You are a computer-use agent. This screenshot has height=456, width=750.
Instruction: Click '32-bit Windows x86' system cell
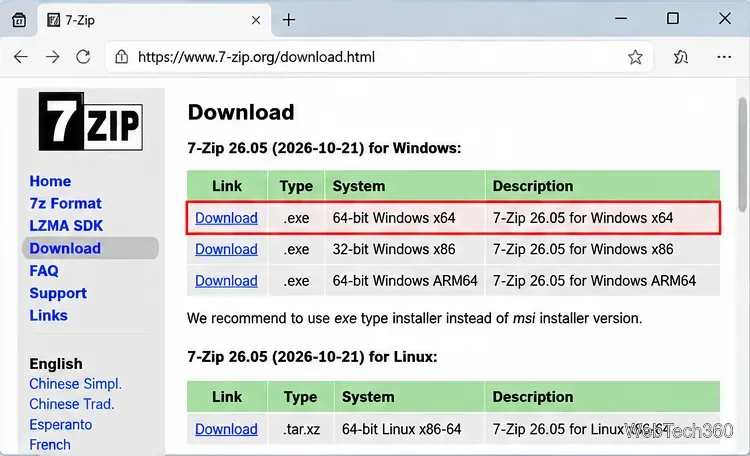coord(394,249)
